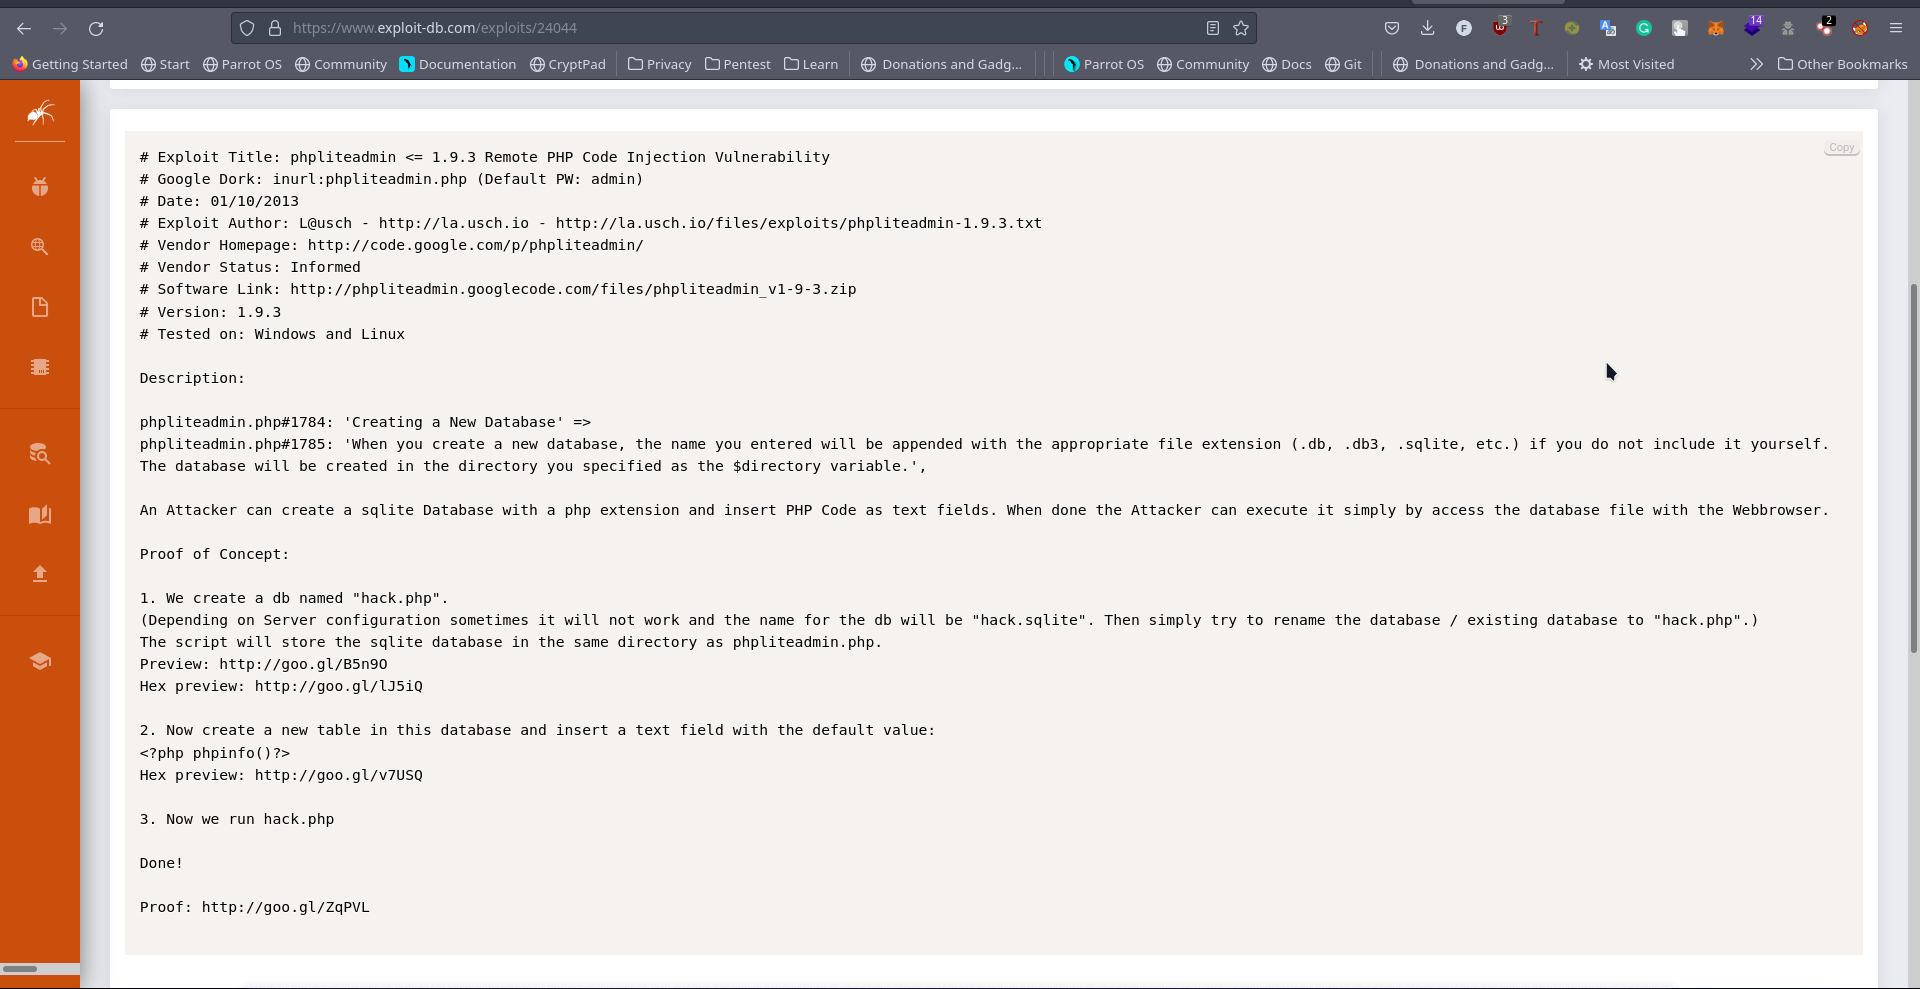Expand the Learn bookmarks folder
This screenshot has height=989, width=1920.
tap(811, 64)
